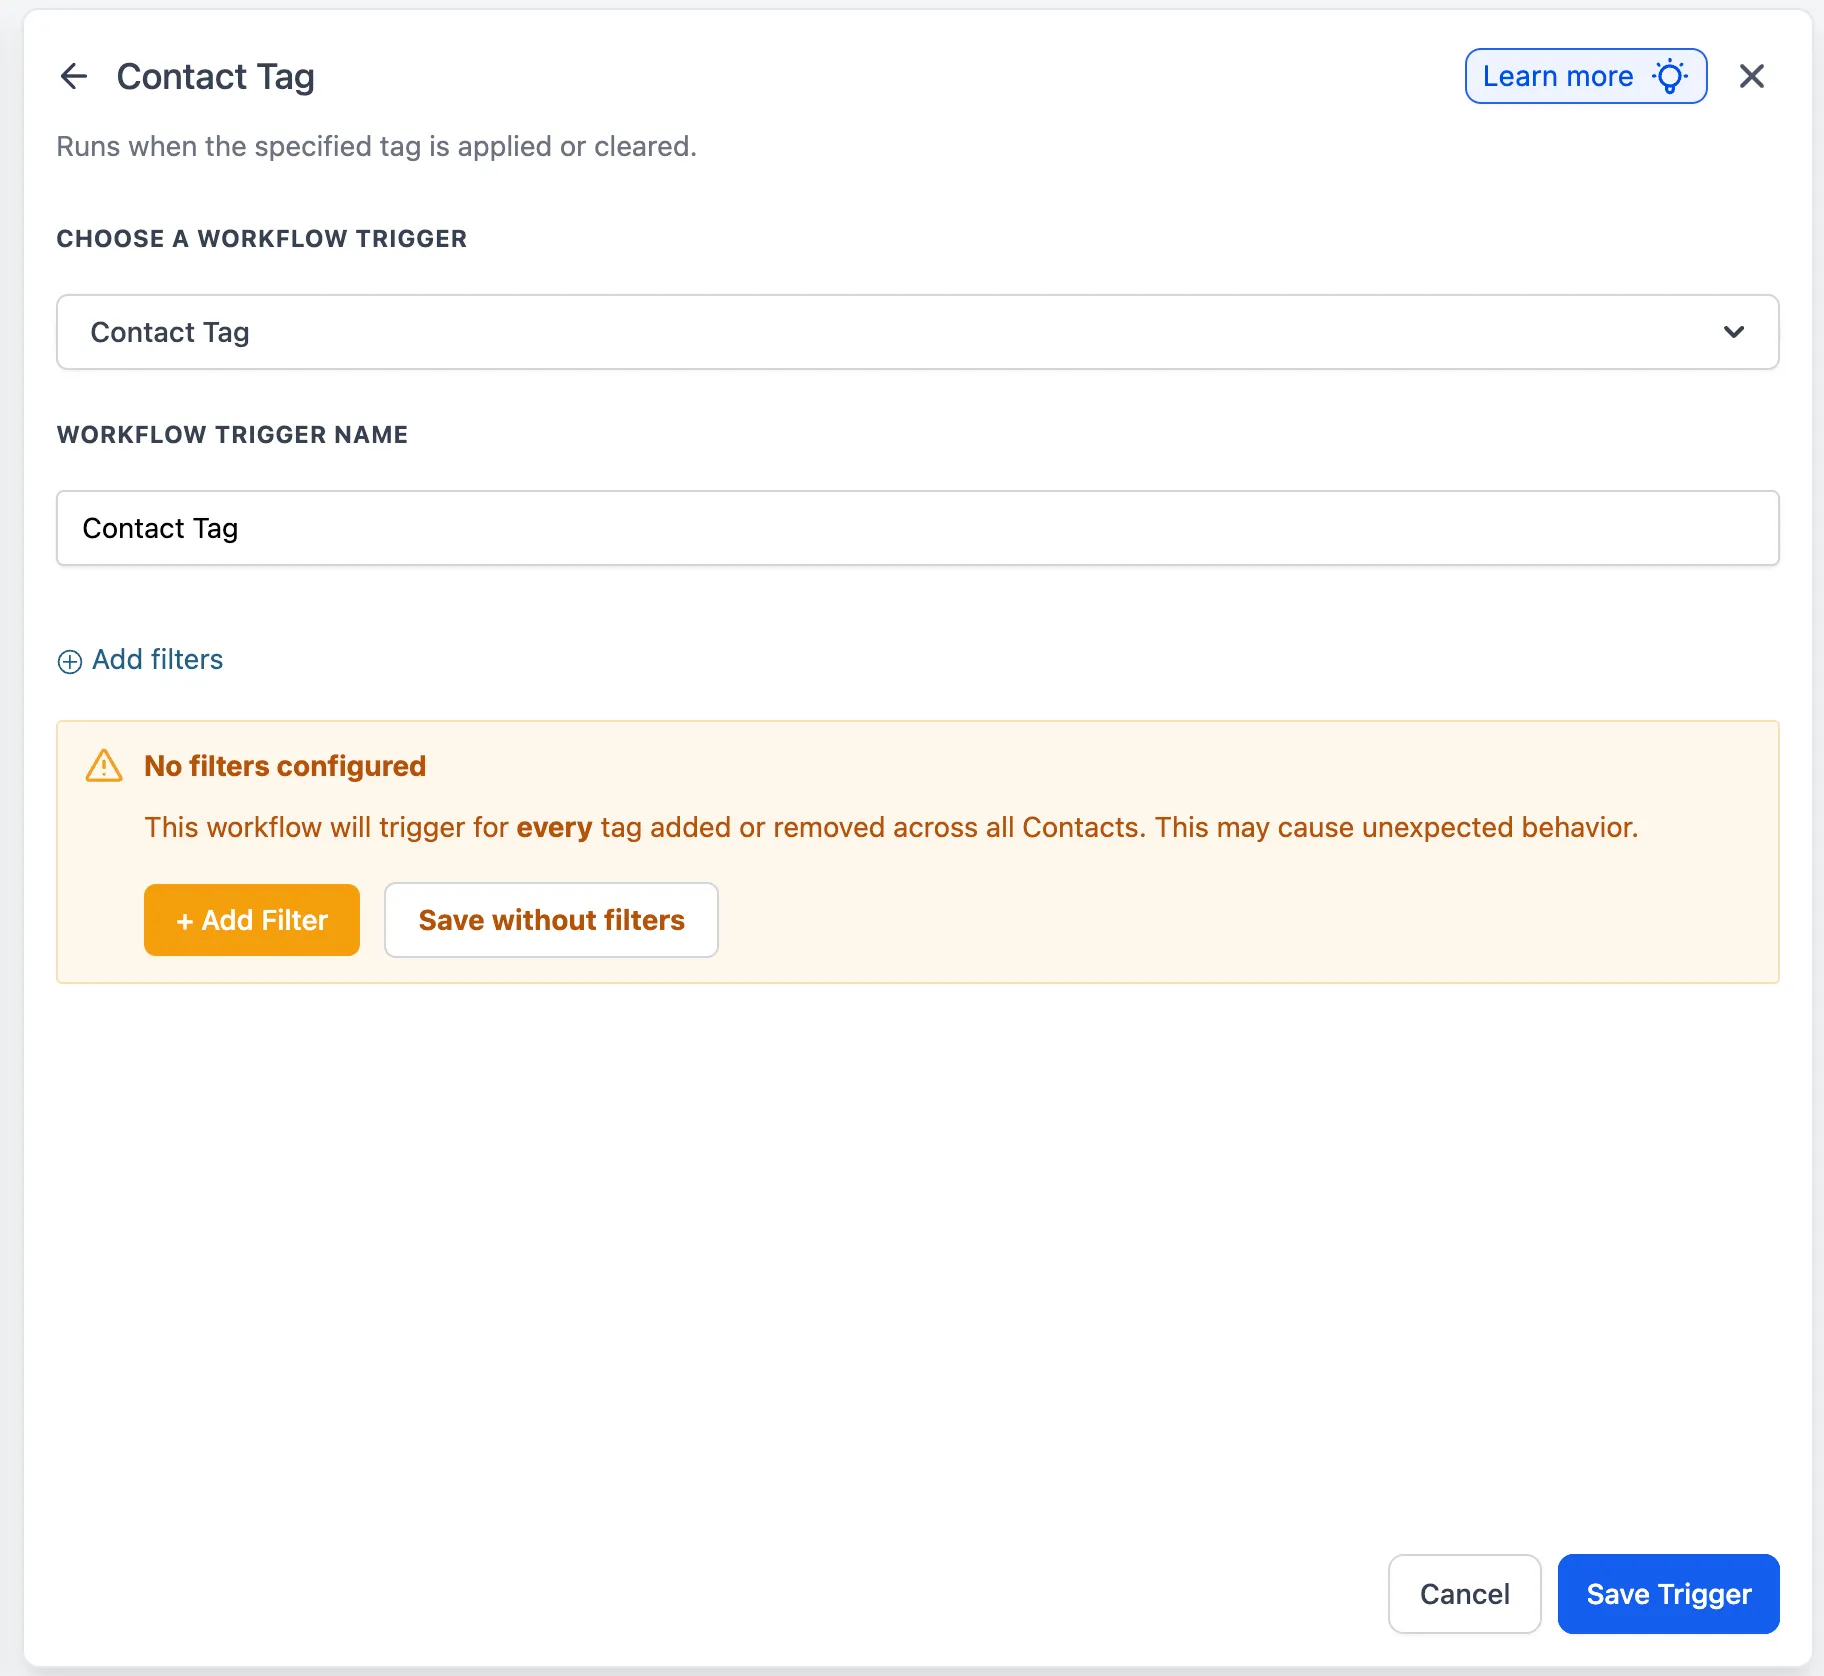
Task: Close the Contact Tag panel with X
Action: click(x=1751, y=76)
